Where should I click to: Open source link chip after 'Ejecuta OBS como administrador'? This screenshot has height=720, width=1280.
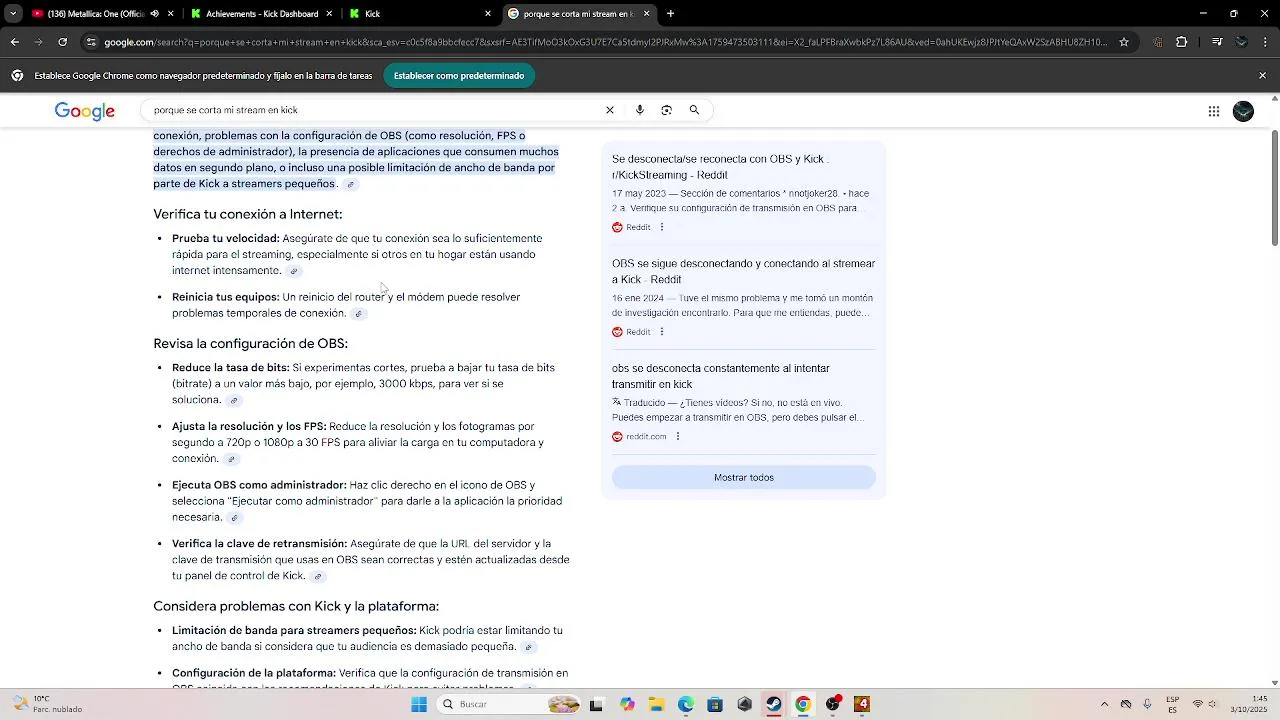point(235,518)
